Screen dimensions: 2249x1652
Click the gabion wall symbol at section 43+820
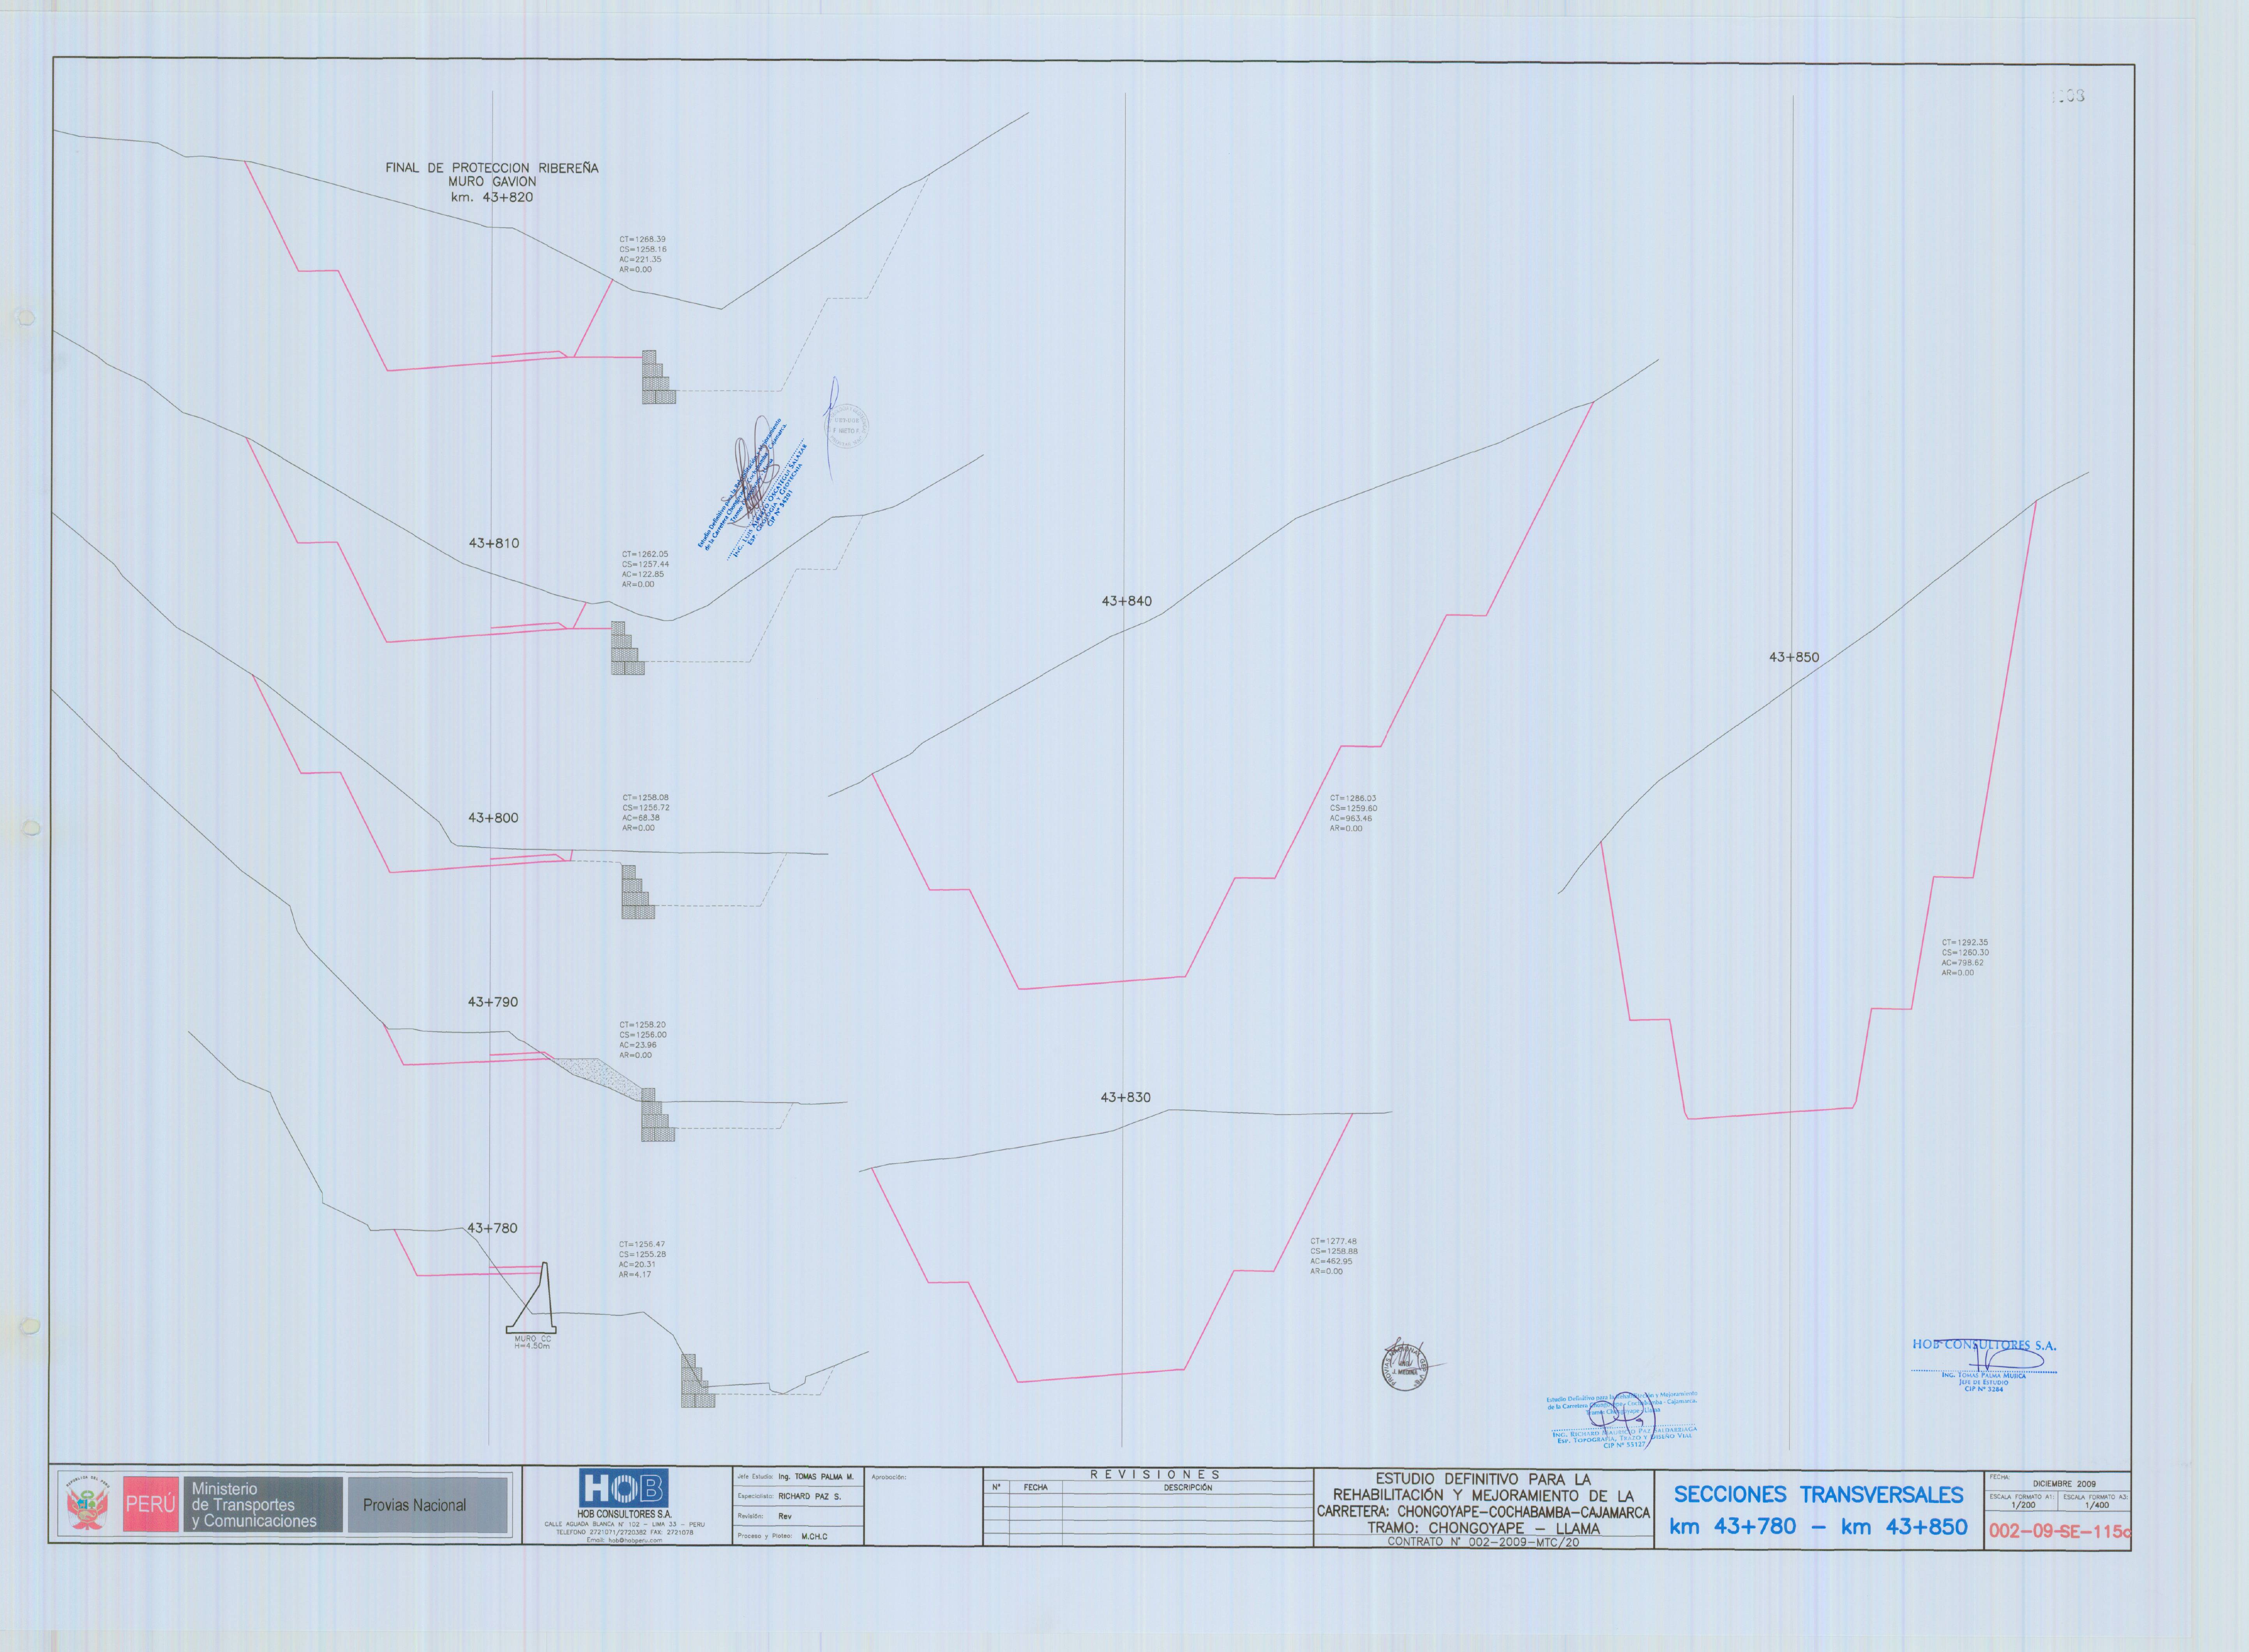click(658, 377)
